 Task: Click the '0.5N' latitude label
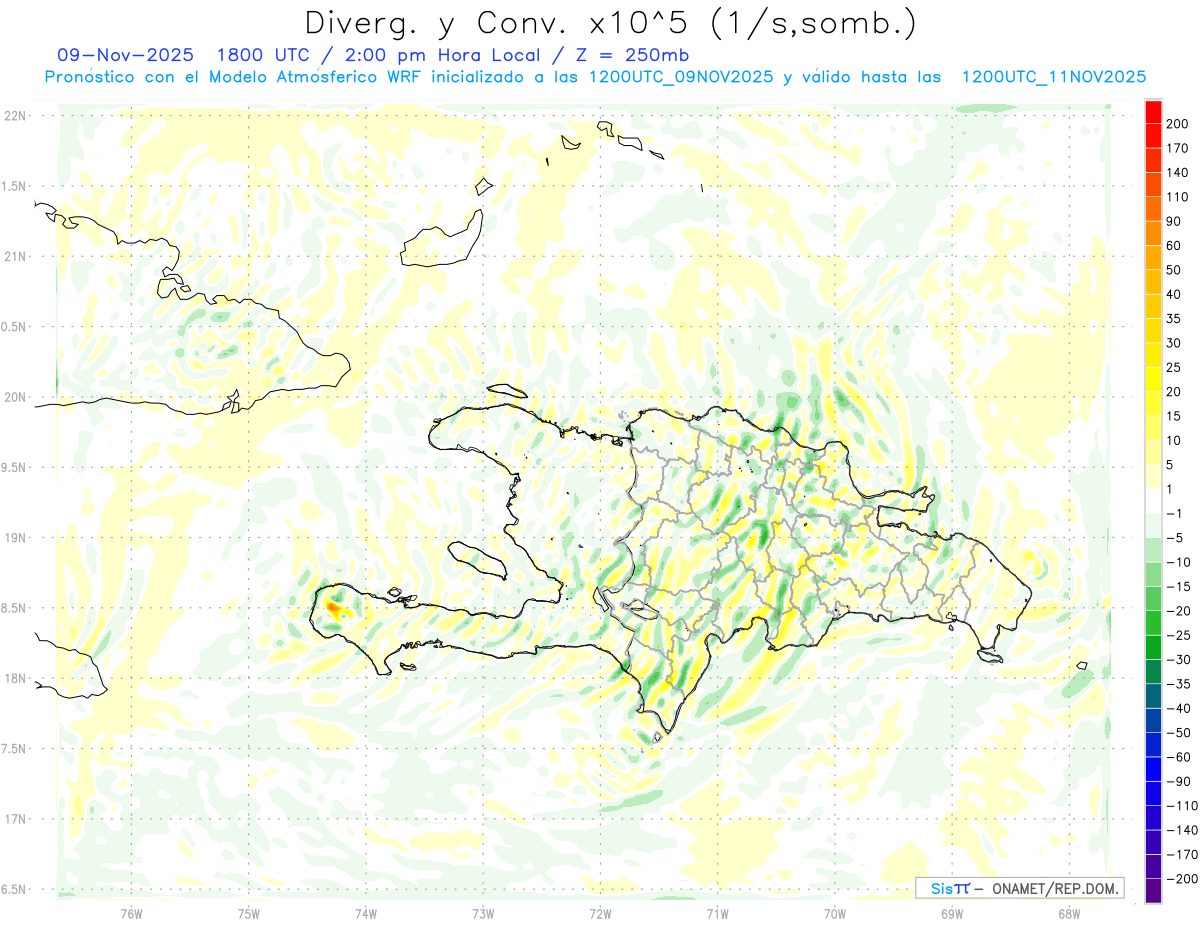coord(13,326)
